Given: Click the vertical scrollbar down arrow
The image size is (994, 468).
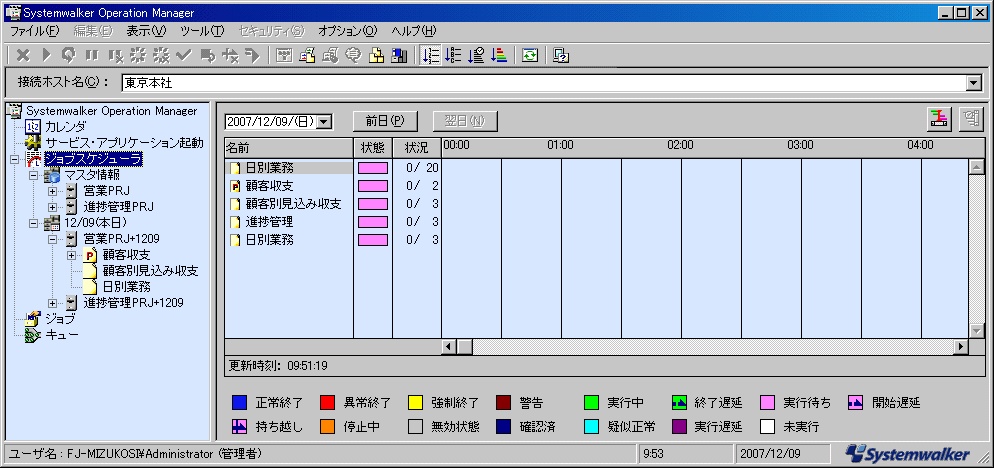Looking at the screenshot, I should click(976, 331).
